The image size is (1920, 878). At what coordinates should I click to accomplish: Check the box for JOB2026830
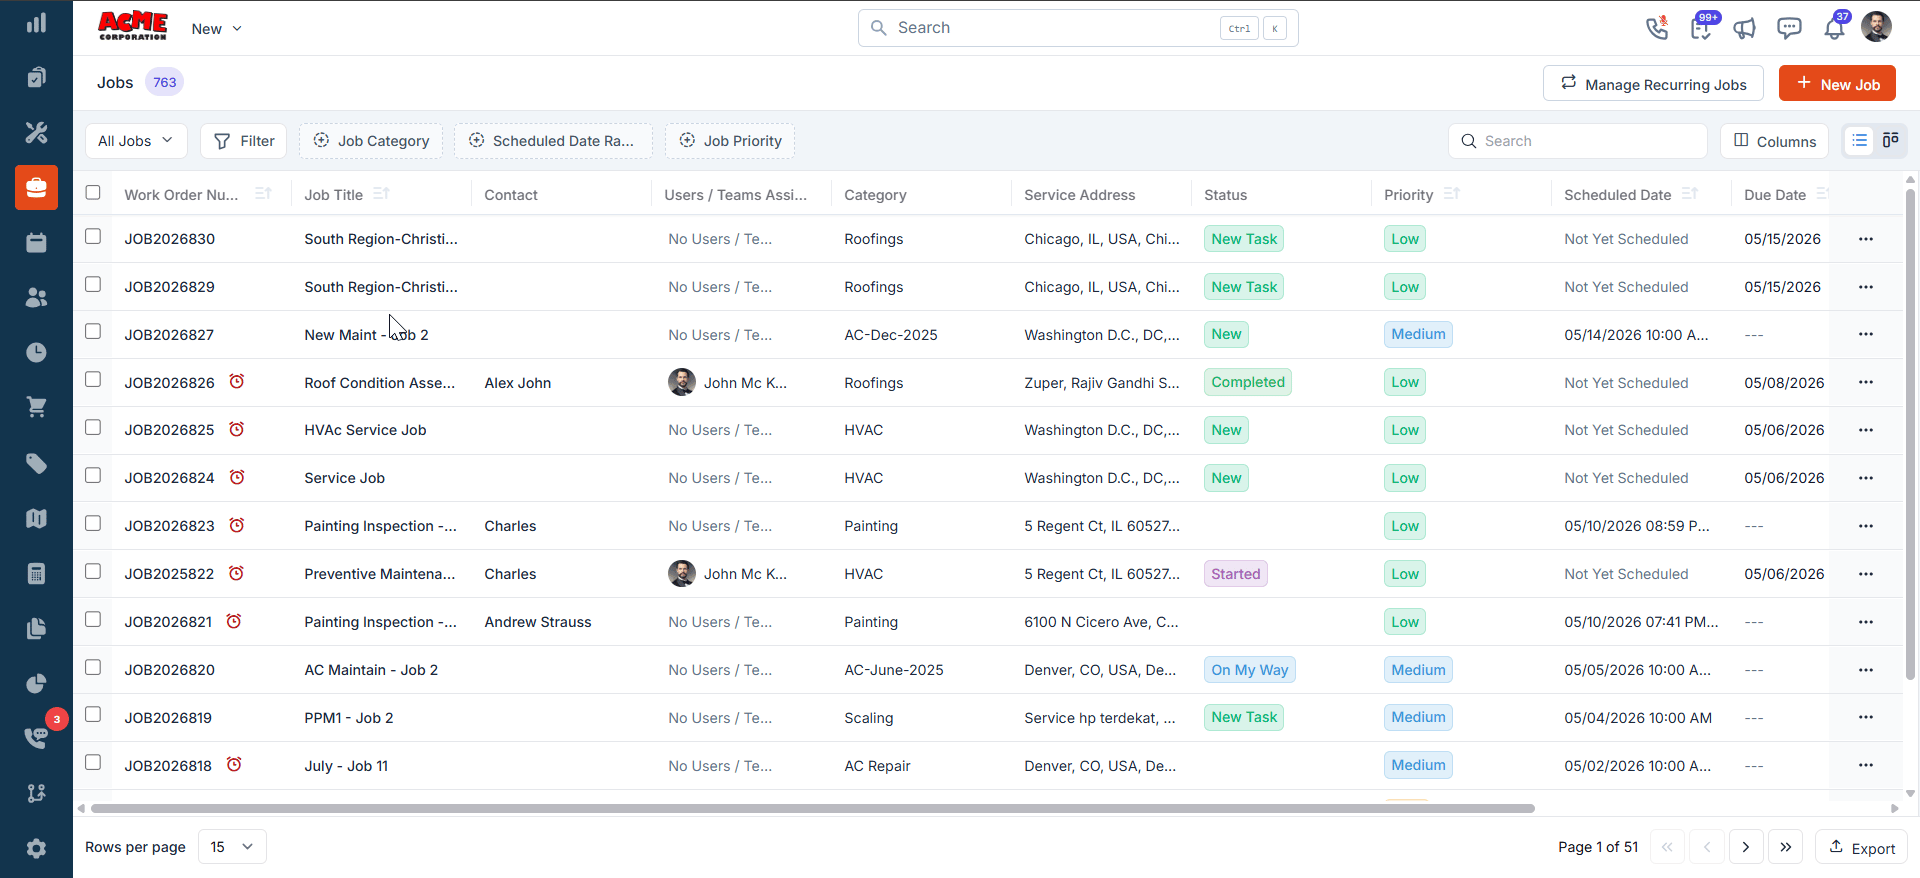(x=93, y=236)
